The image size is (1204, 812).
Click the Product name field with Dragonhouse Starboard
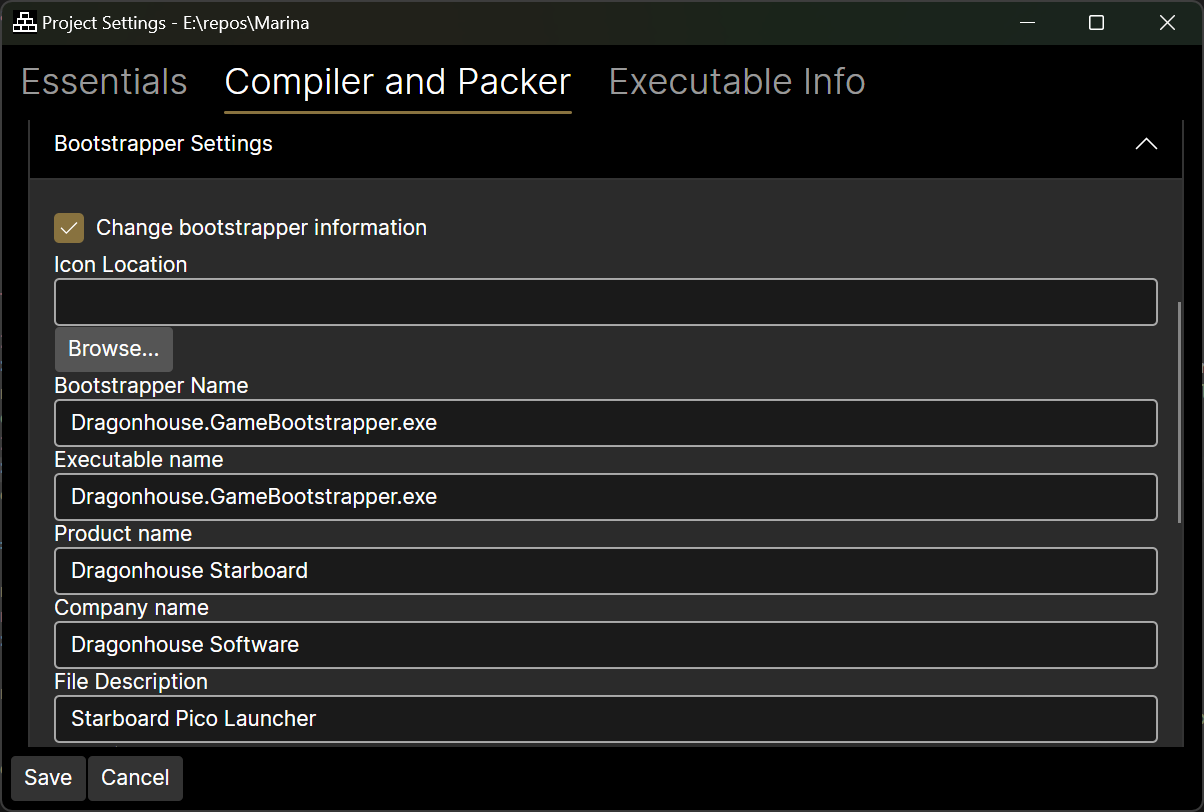tap(605, 571)
